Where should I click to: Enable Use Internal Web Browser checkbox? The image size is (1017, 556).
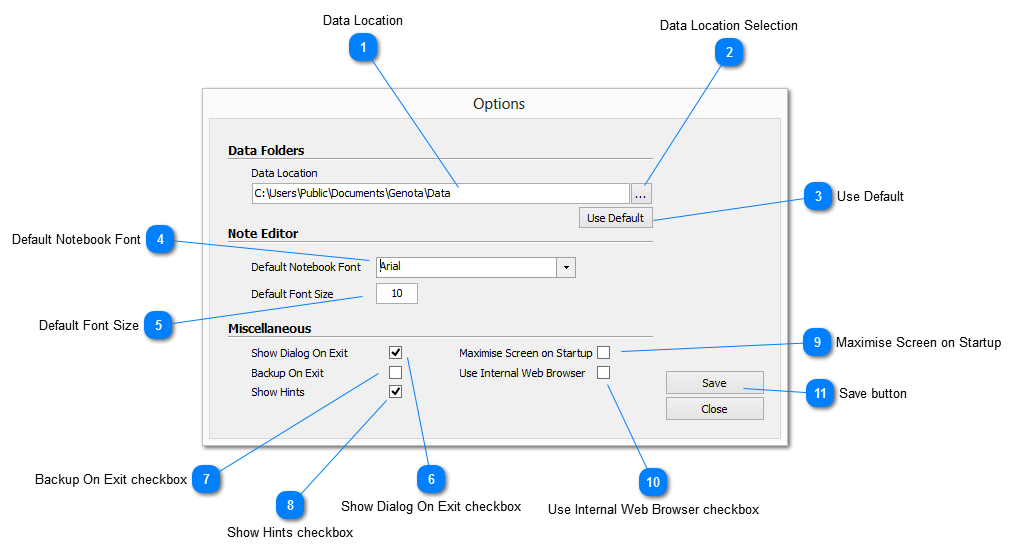coord(603,373)
